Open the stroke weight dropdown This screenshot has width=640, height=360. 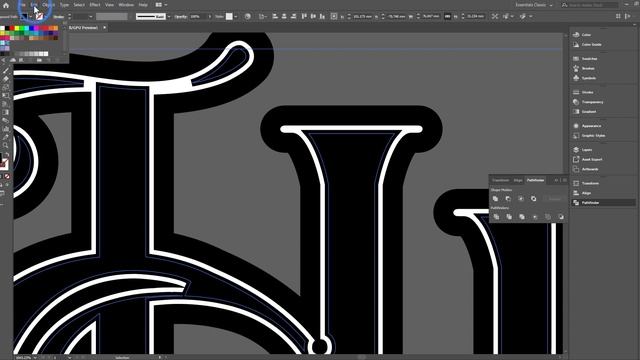[x=91, y=17]
